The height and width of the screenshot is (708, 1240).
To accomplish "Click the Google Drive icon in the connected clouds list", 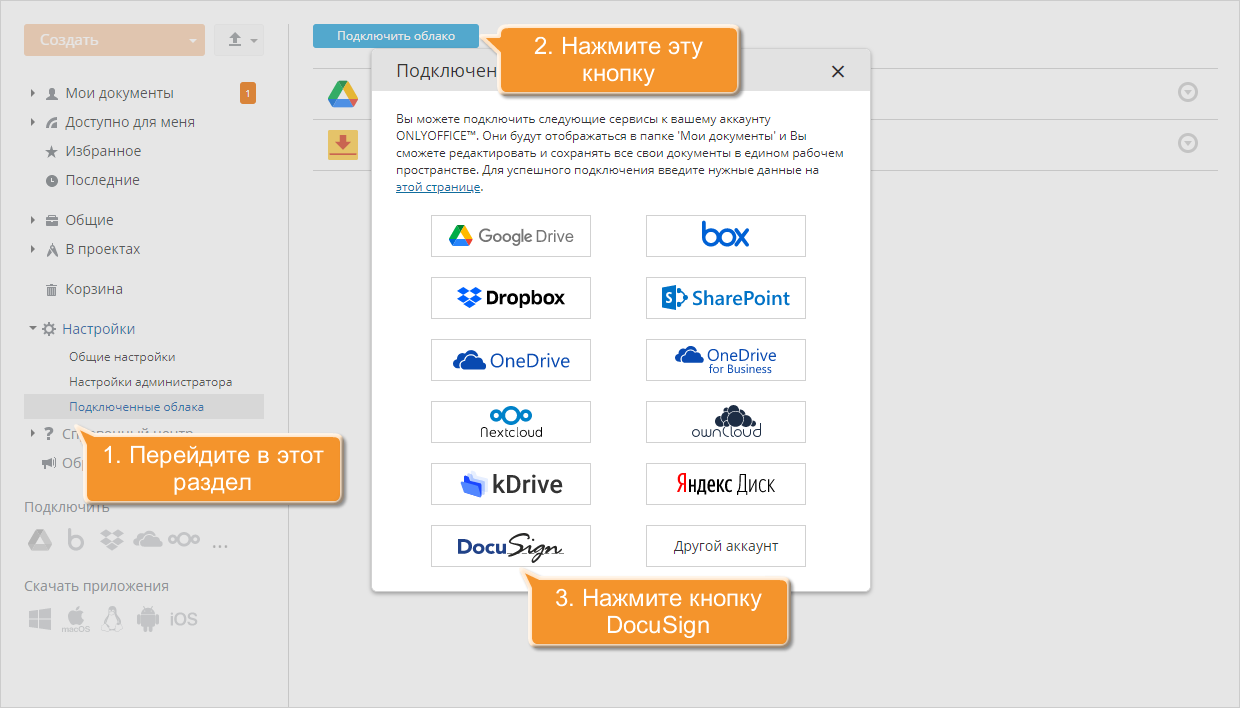I will click(343, 93).
